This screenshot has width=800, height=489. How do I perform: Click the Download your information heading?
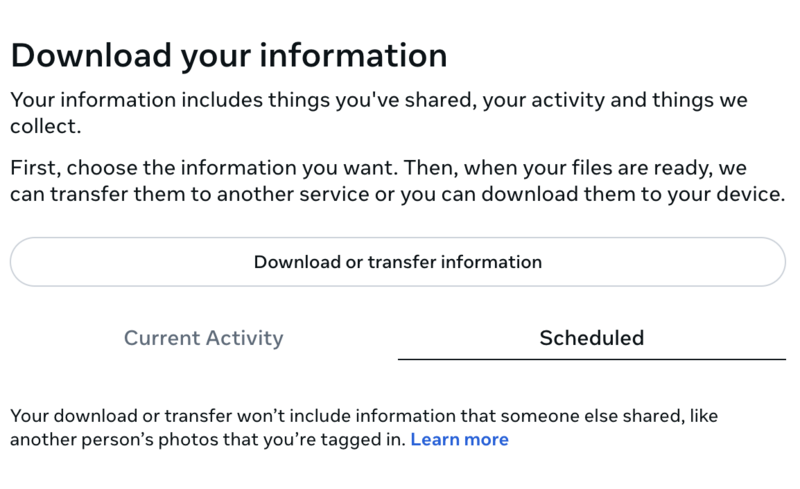[228, 55]
